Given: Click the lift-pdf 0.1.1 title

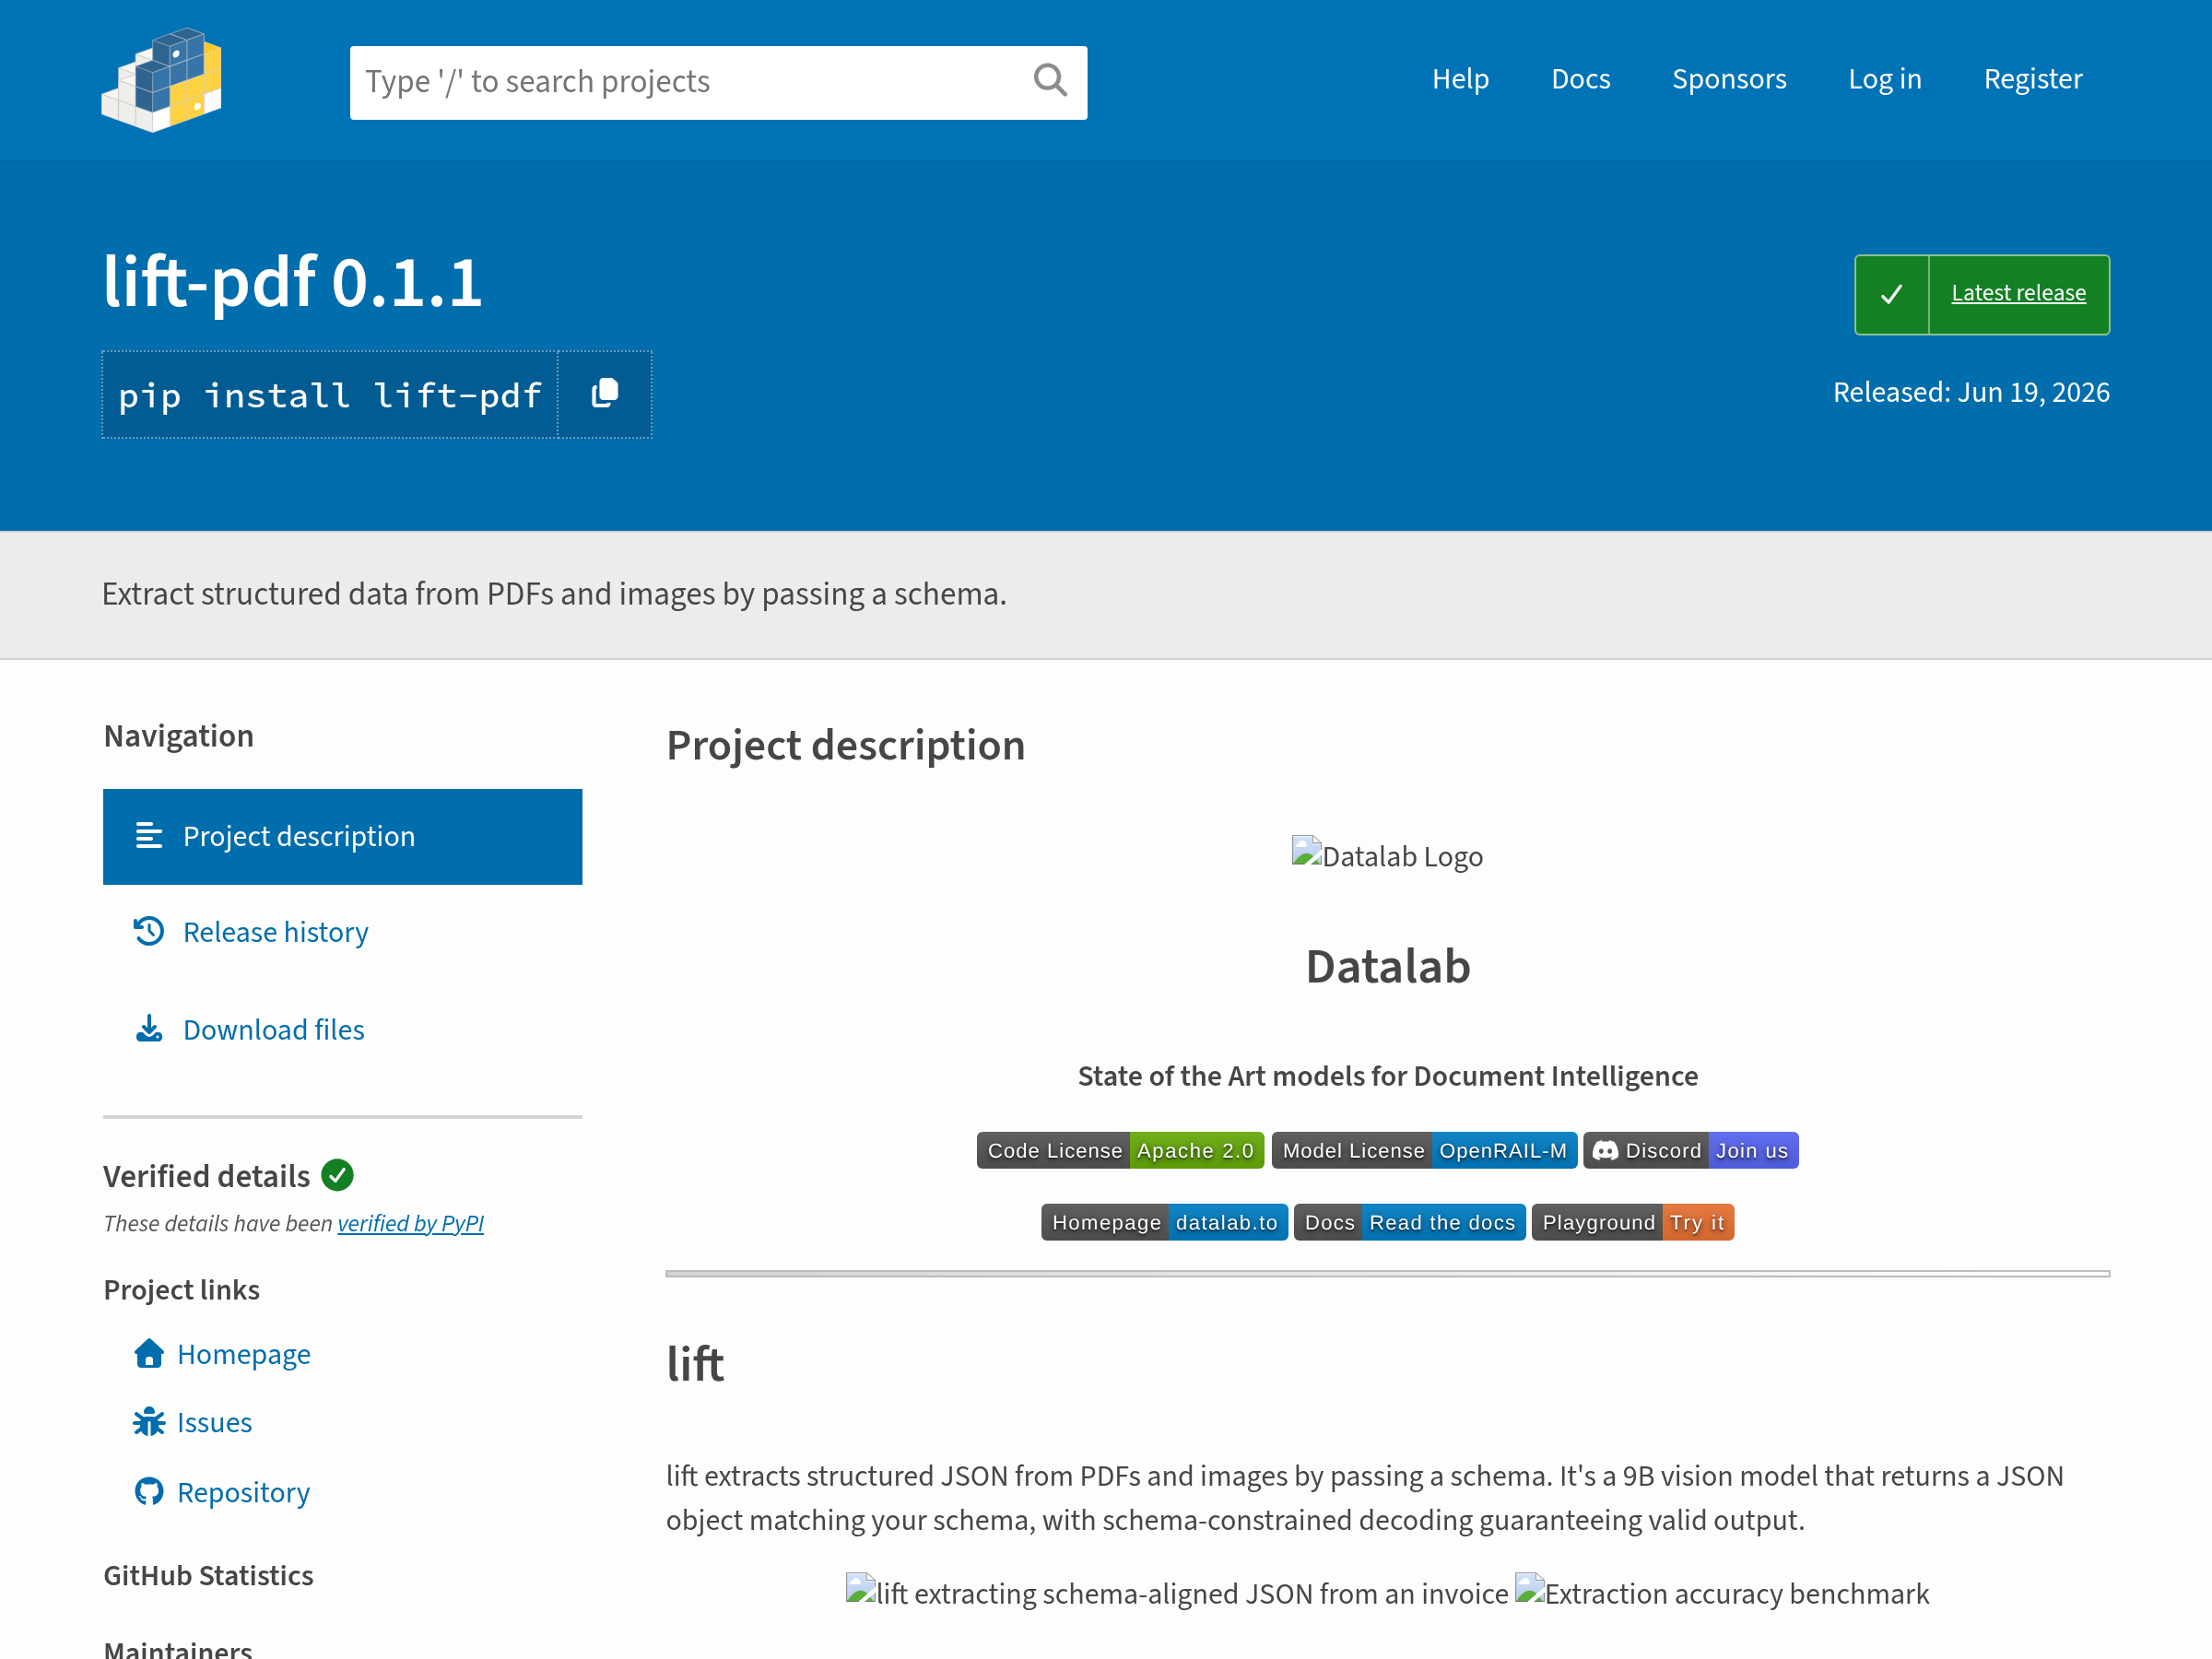Looking at the screenshot, I should [x=292, y=281].
